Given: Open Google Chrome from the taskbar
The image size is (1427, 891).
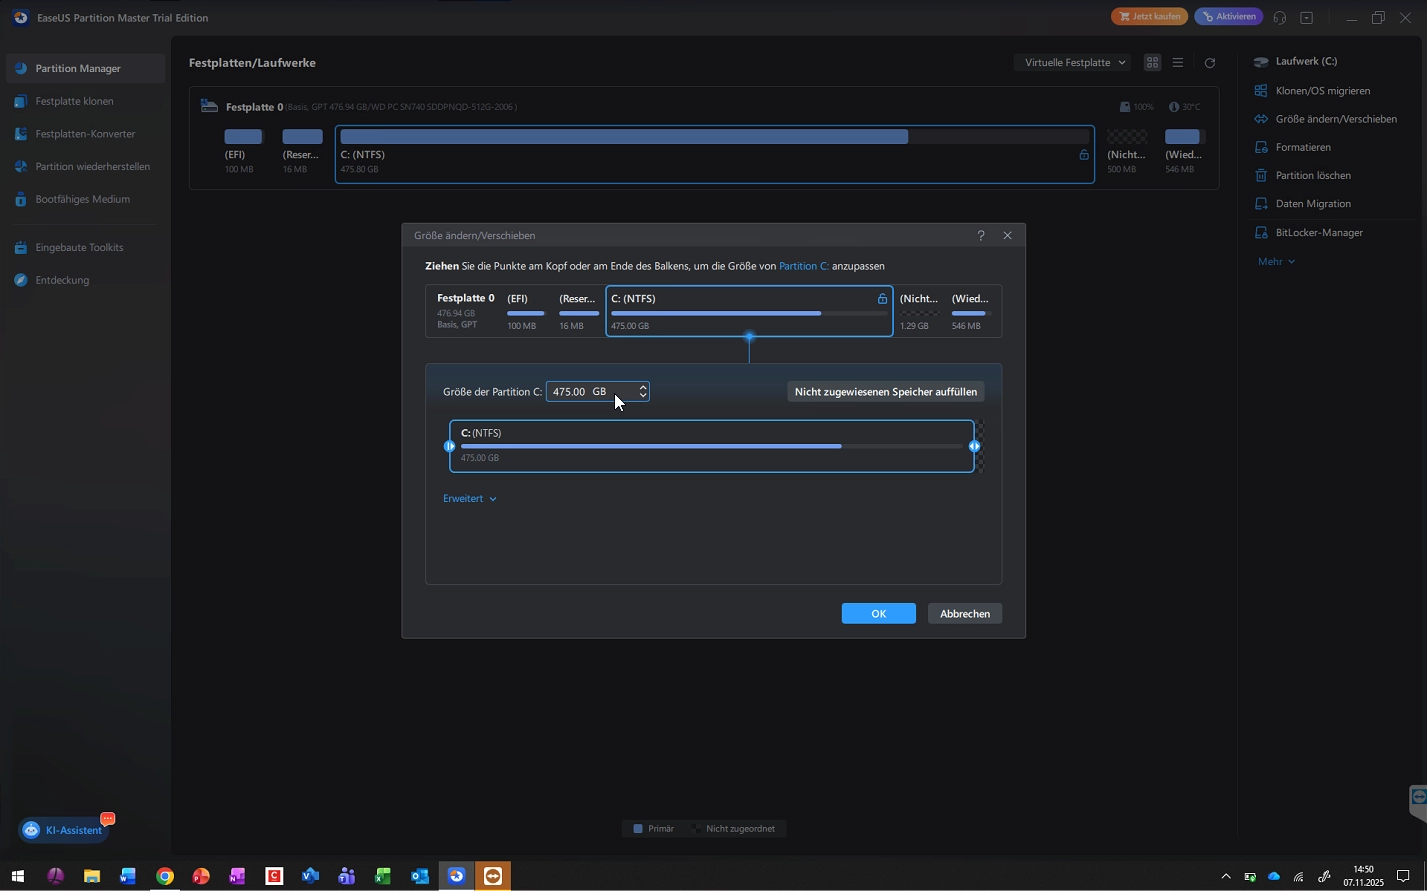Looking at the screenshot, I should point(165,877).
